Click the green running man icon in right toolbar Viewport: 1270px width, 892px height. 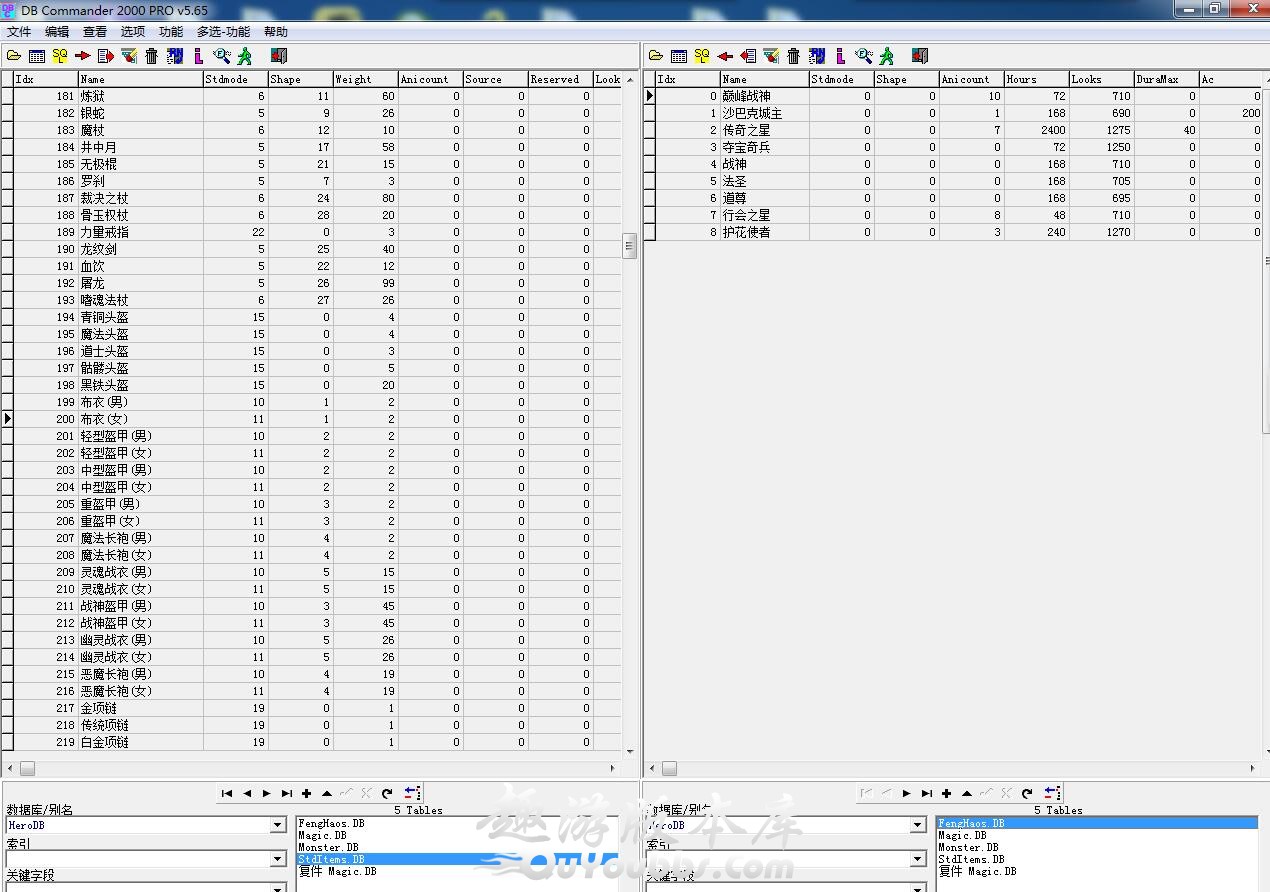tap(886, 56)
